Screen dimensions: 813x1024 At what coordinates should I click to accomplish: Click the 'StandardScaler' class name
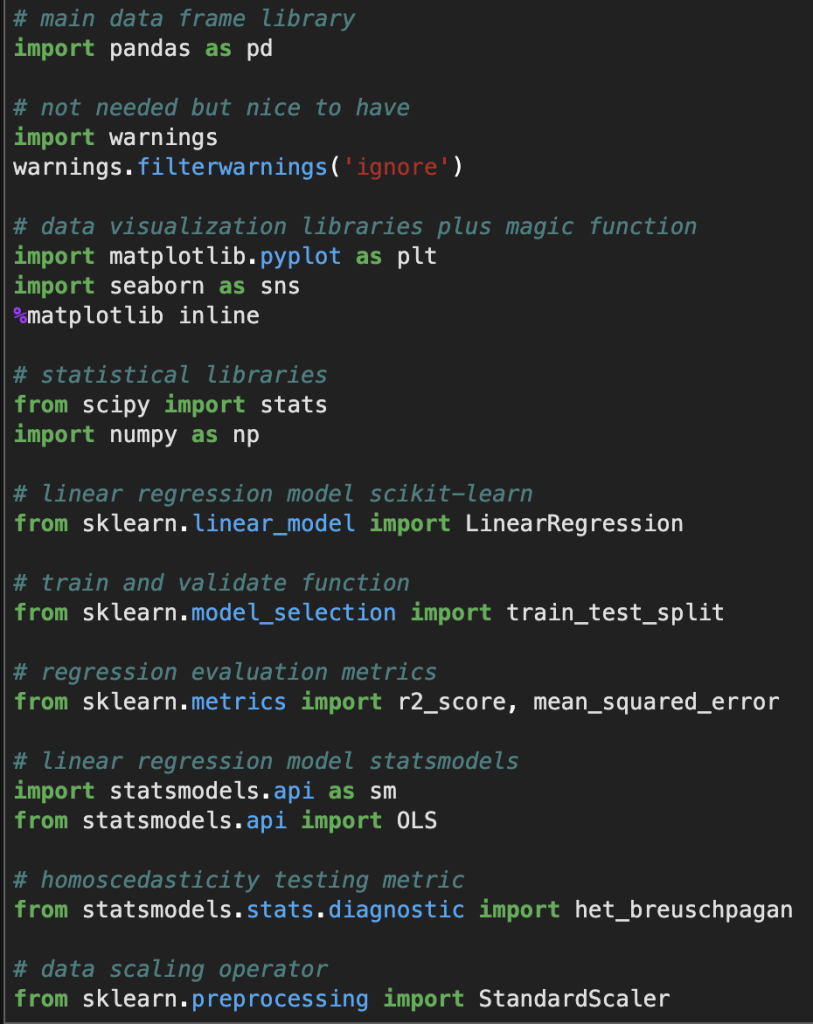coord(574,999)
